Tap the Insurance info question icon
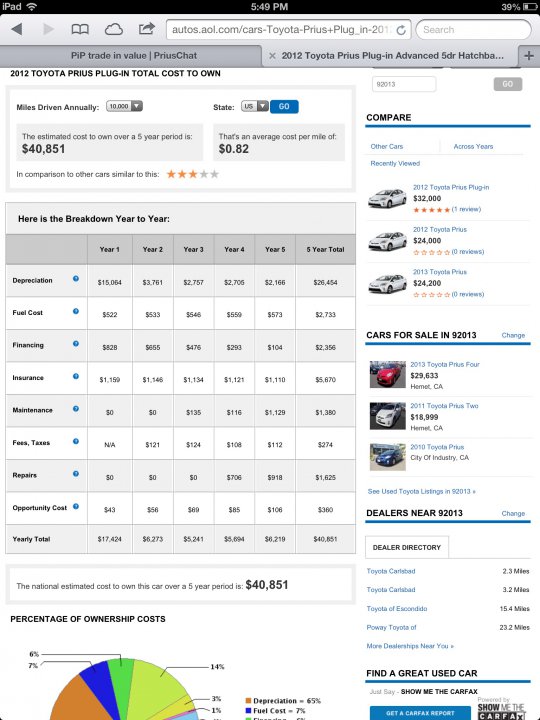Viewport: 540px width, 720px height. (x=76, y=377)
